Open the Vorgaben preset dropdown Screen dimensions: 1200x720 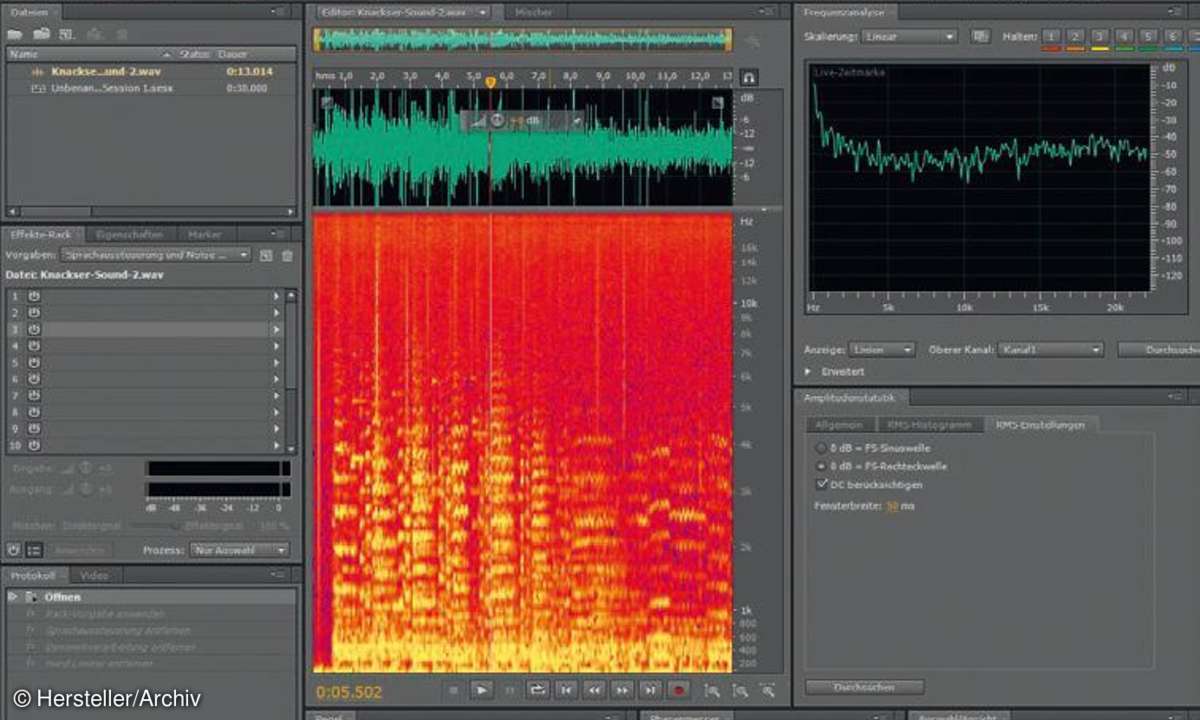156,255
